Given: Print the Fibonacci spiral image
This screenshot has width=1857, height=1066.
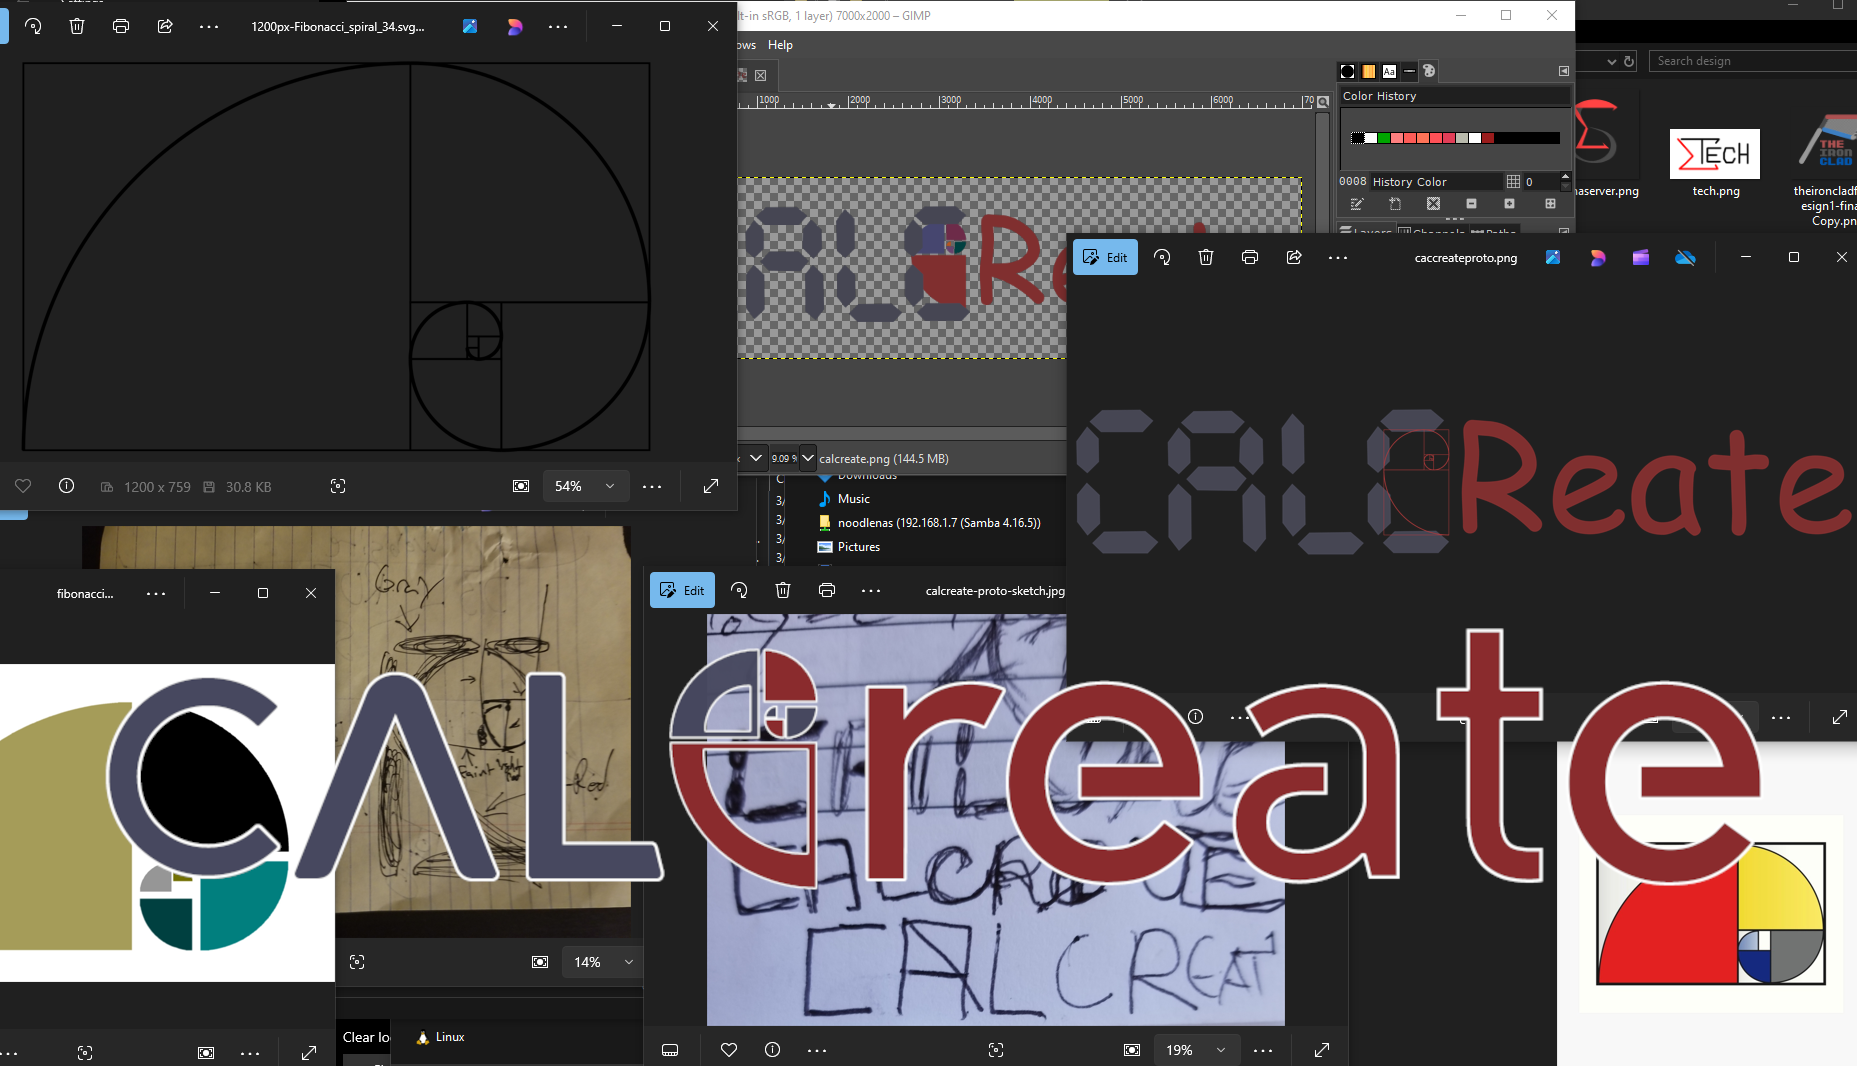Looking at the screenshot, I should (x=121, y=26).
